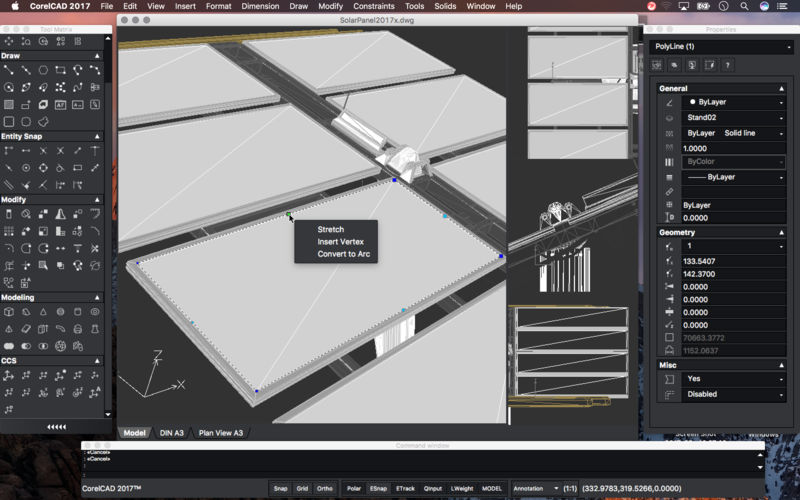This screenshot has width=800, height=500.
Task: Toggle QInput in status bar
Action: (433, 488)
